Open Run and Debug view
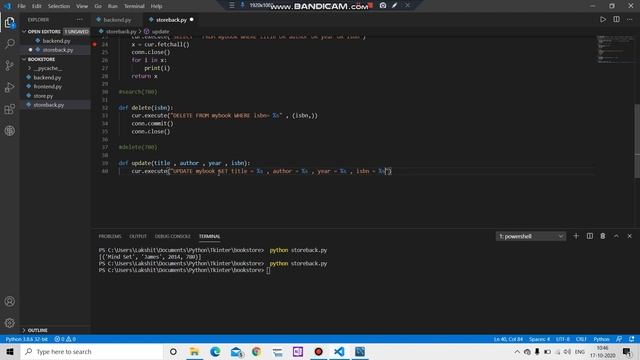The height and width of the screenshot is (360, 640). click(x=10, y=87)
